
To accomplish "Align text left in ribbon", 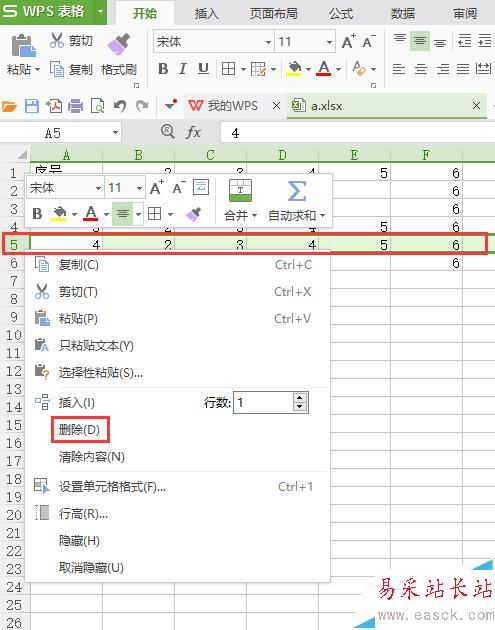I will click(x=399, y=69).
